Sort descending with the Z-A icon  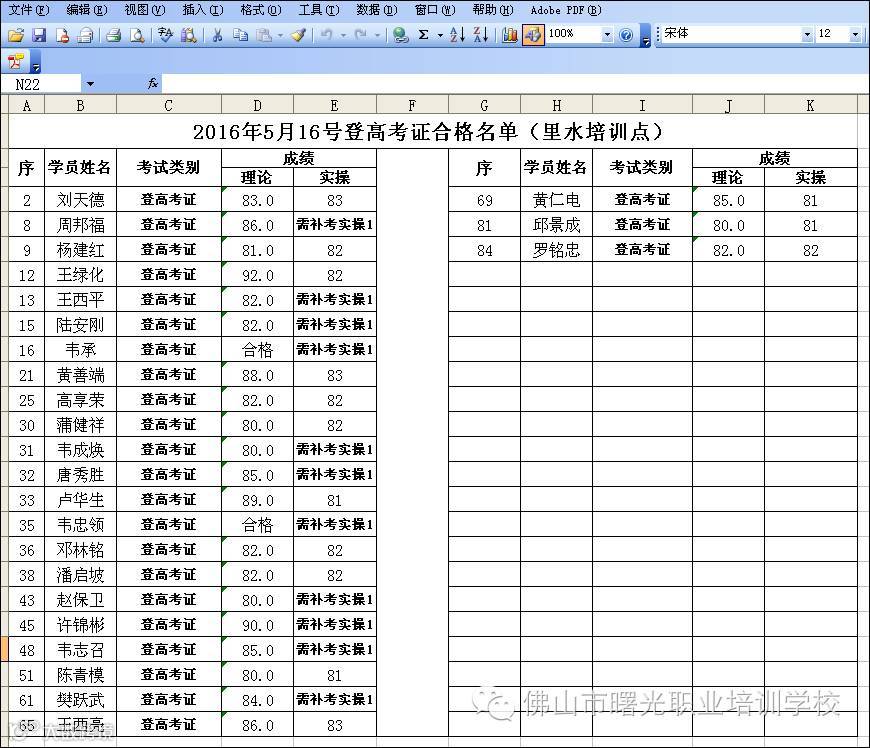tap(481, 35)
